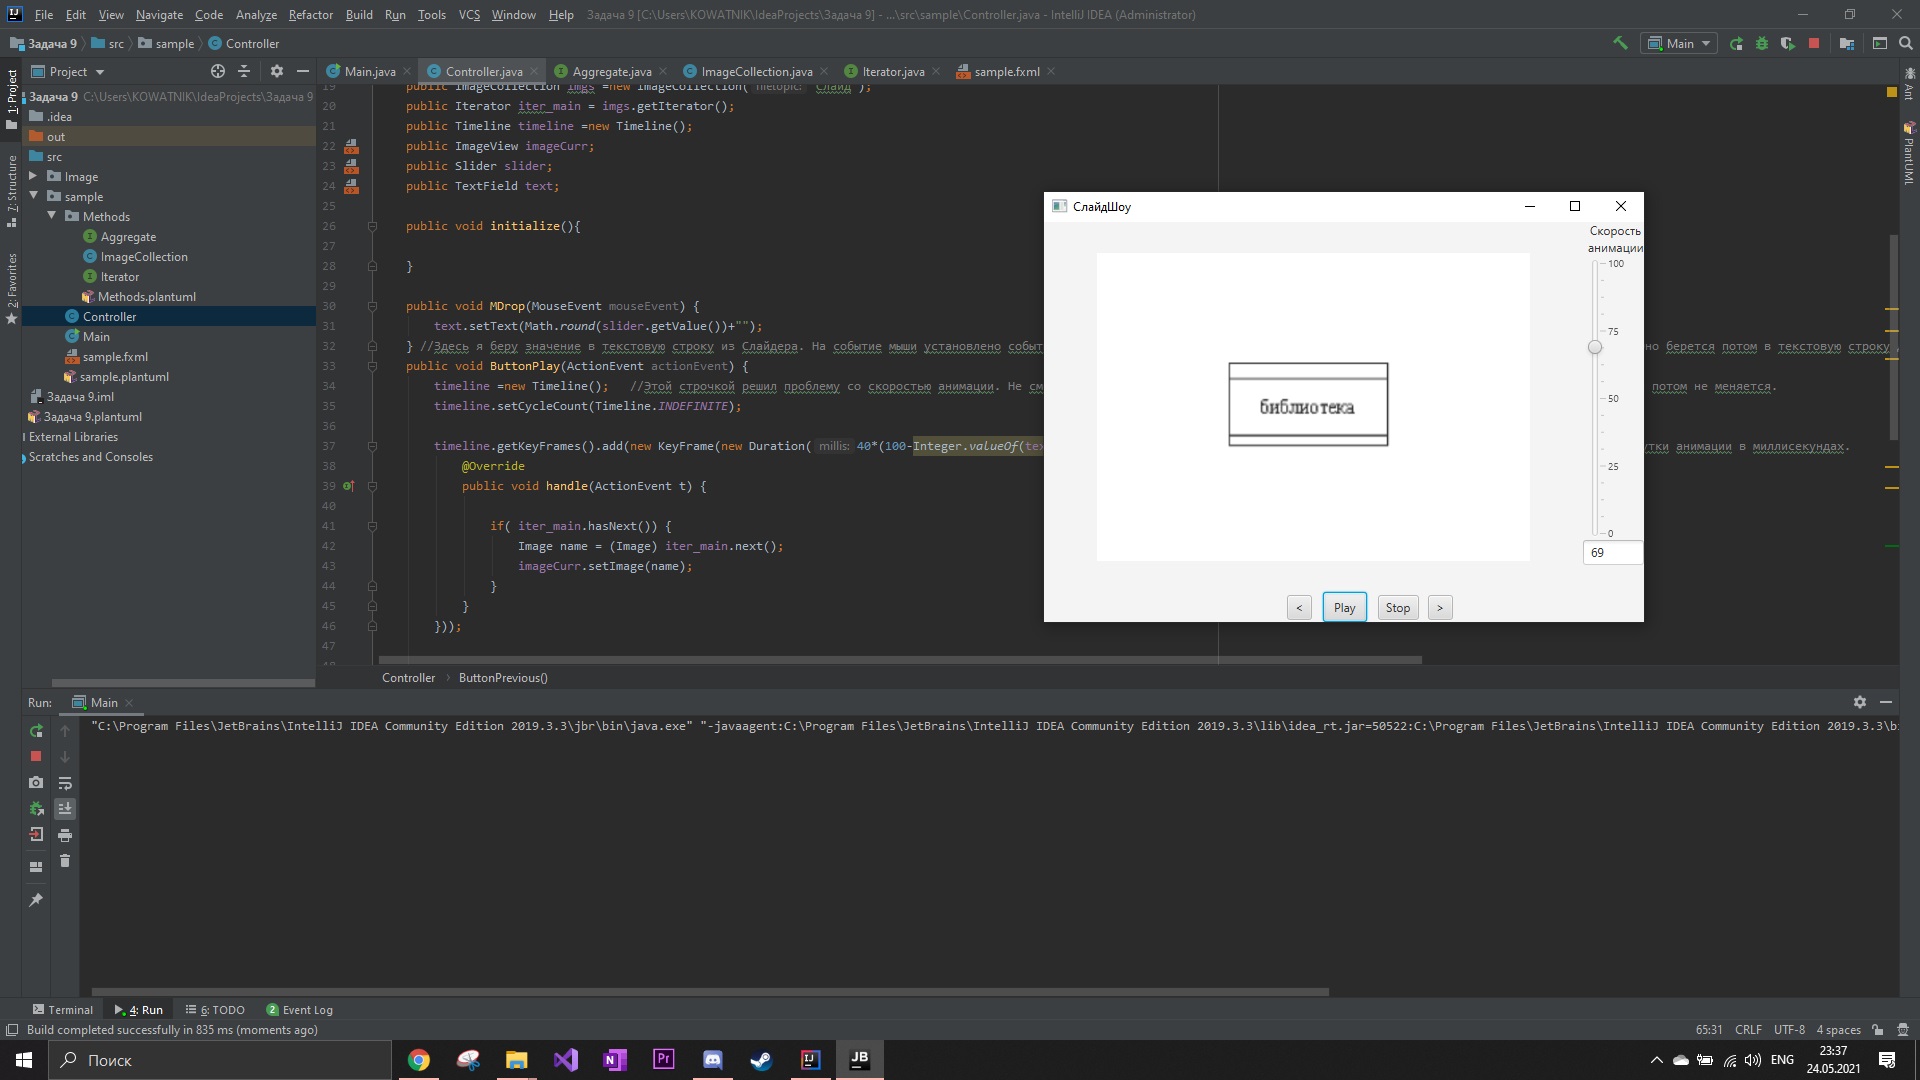Open Search Everywhere magnifier icon
Viewport: 1920px width, 1080px height.
coord(1906,43)
